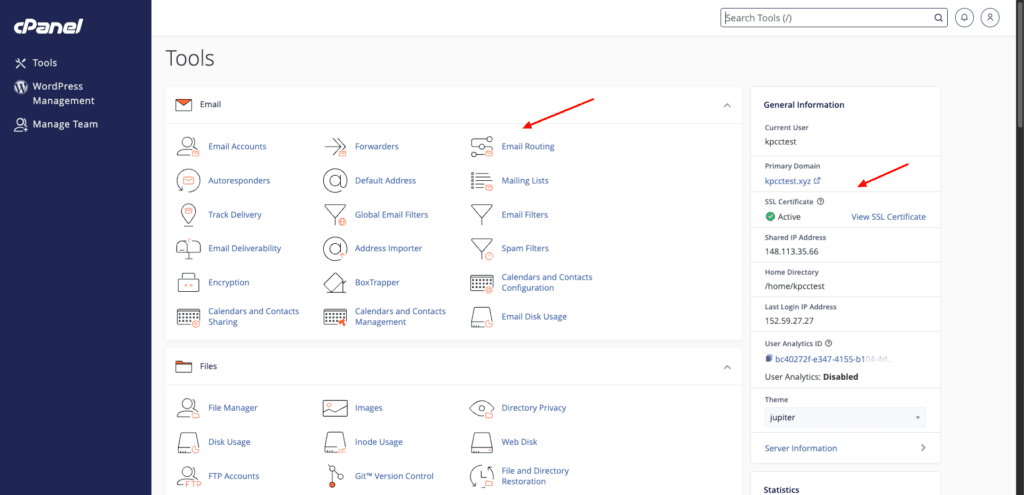Click the notifications bell icon

pyautogui.click(x=964, y=18)
